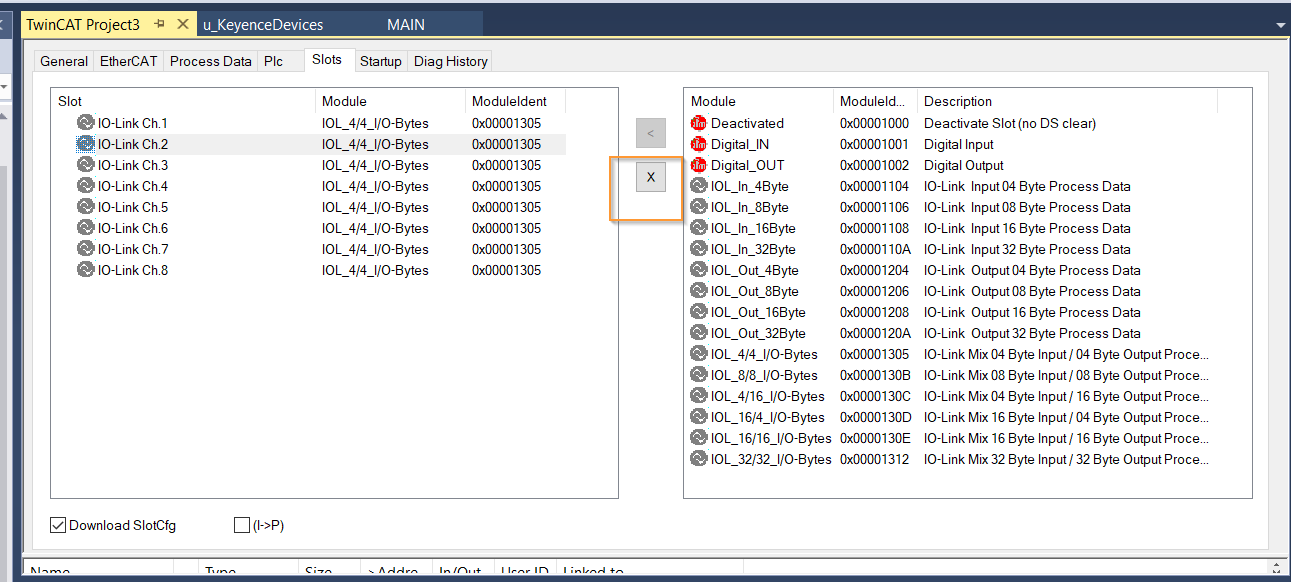Click the module ident 0x00001312
Viewport: 1291px width, 582px height.
pos(875,459)
